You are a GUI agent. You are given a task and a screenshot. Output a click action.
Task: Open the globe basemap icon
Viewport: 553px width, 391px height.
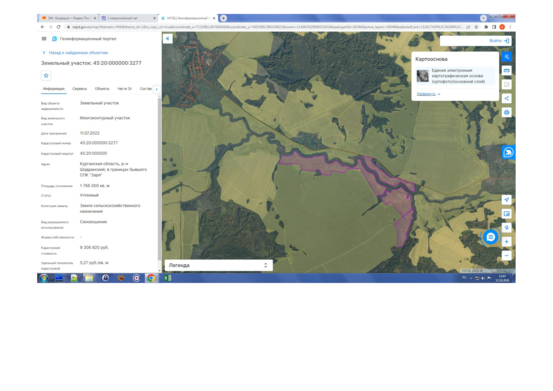pos(507,112)
